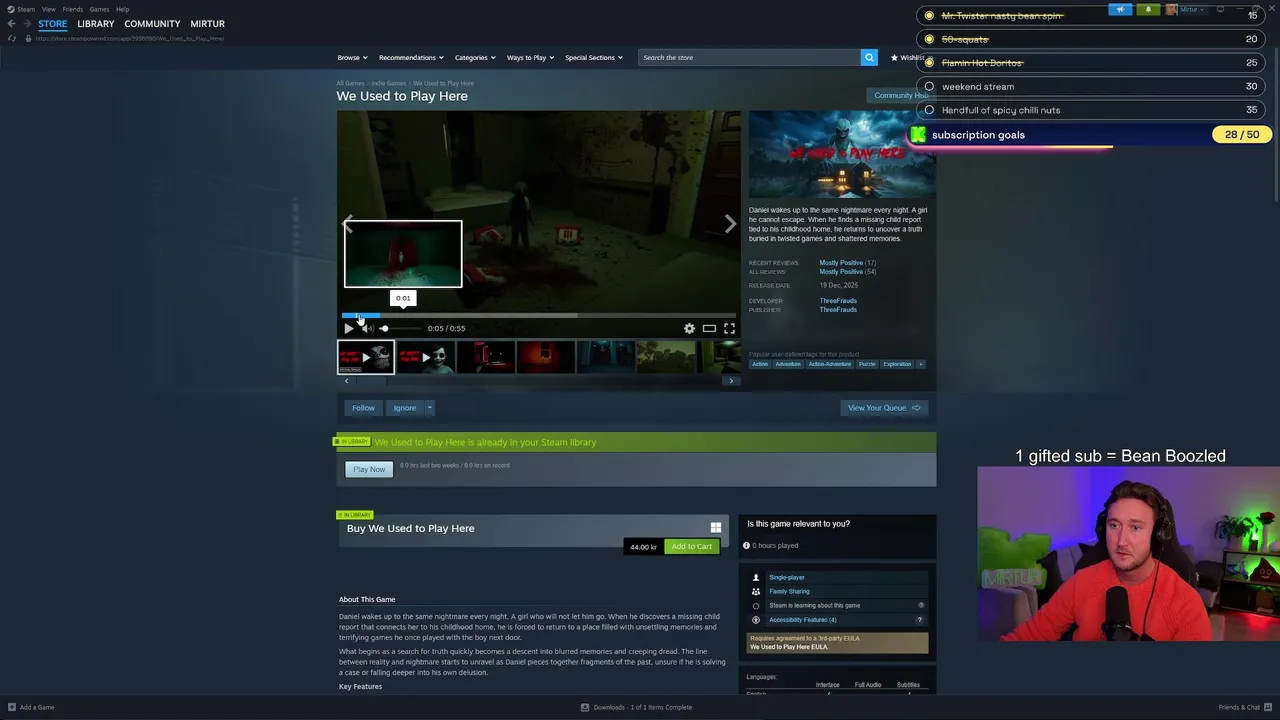Seek along the trailer progress bar
Image resolution: width=1280 pixels, height=720 pixels.
(x=539, y=315)
